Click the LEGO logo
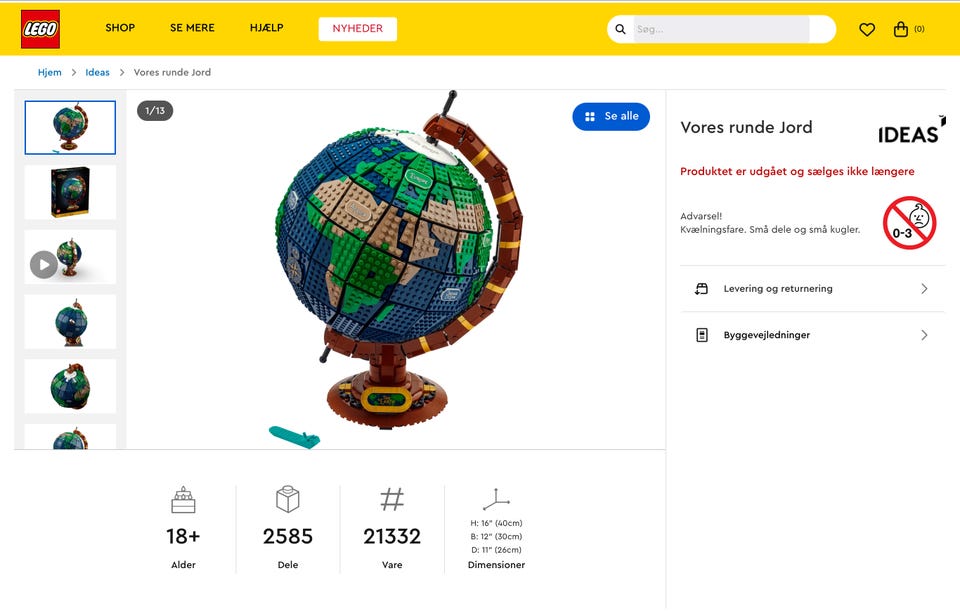 point(40,29)
